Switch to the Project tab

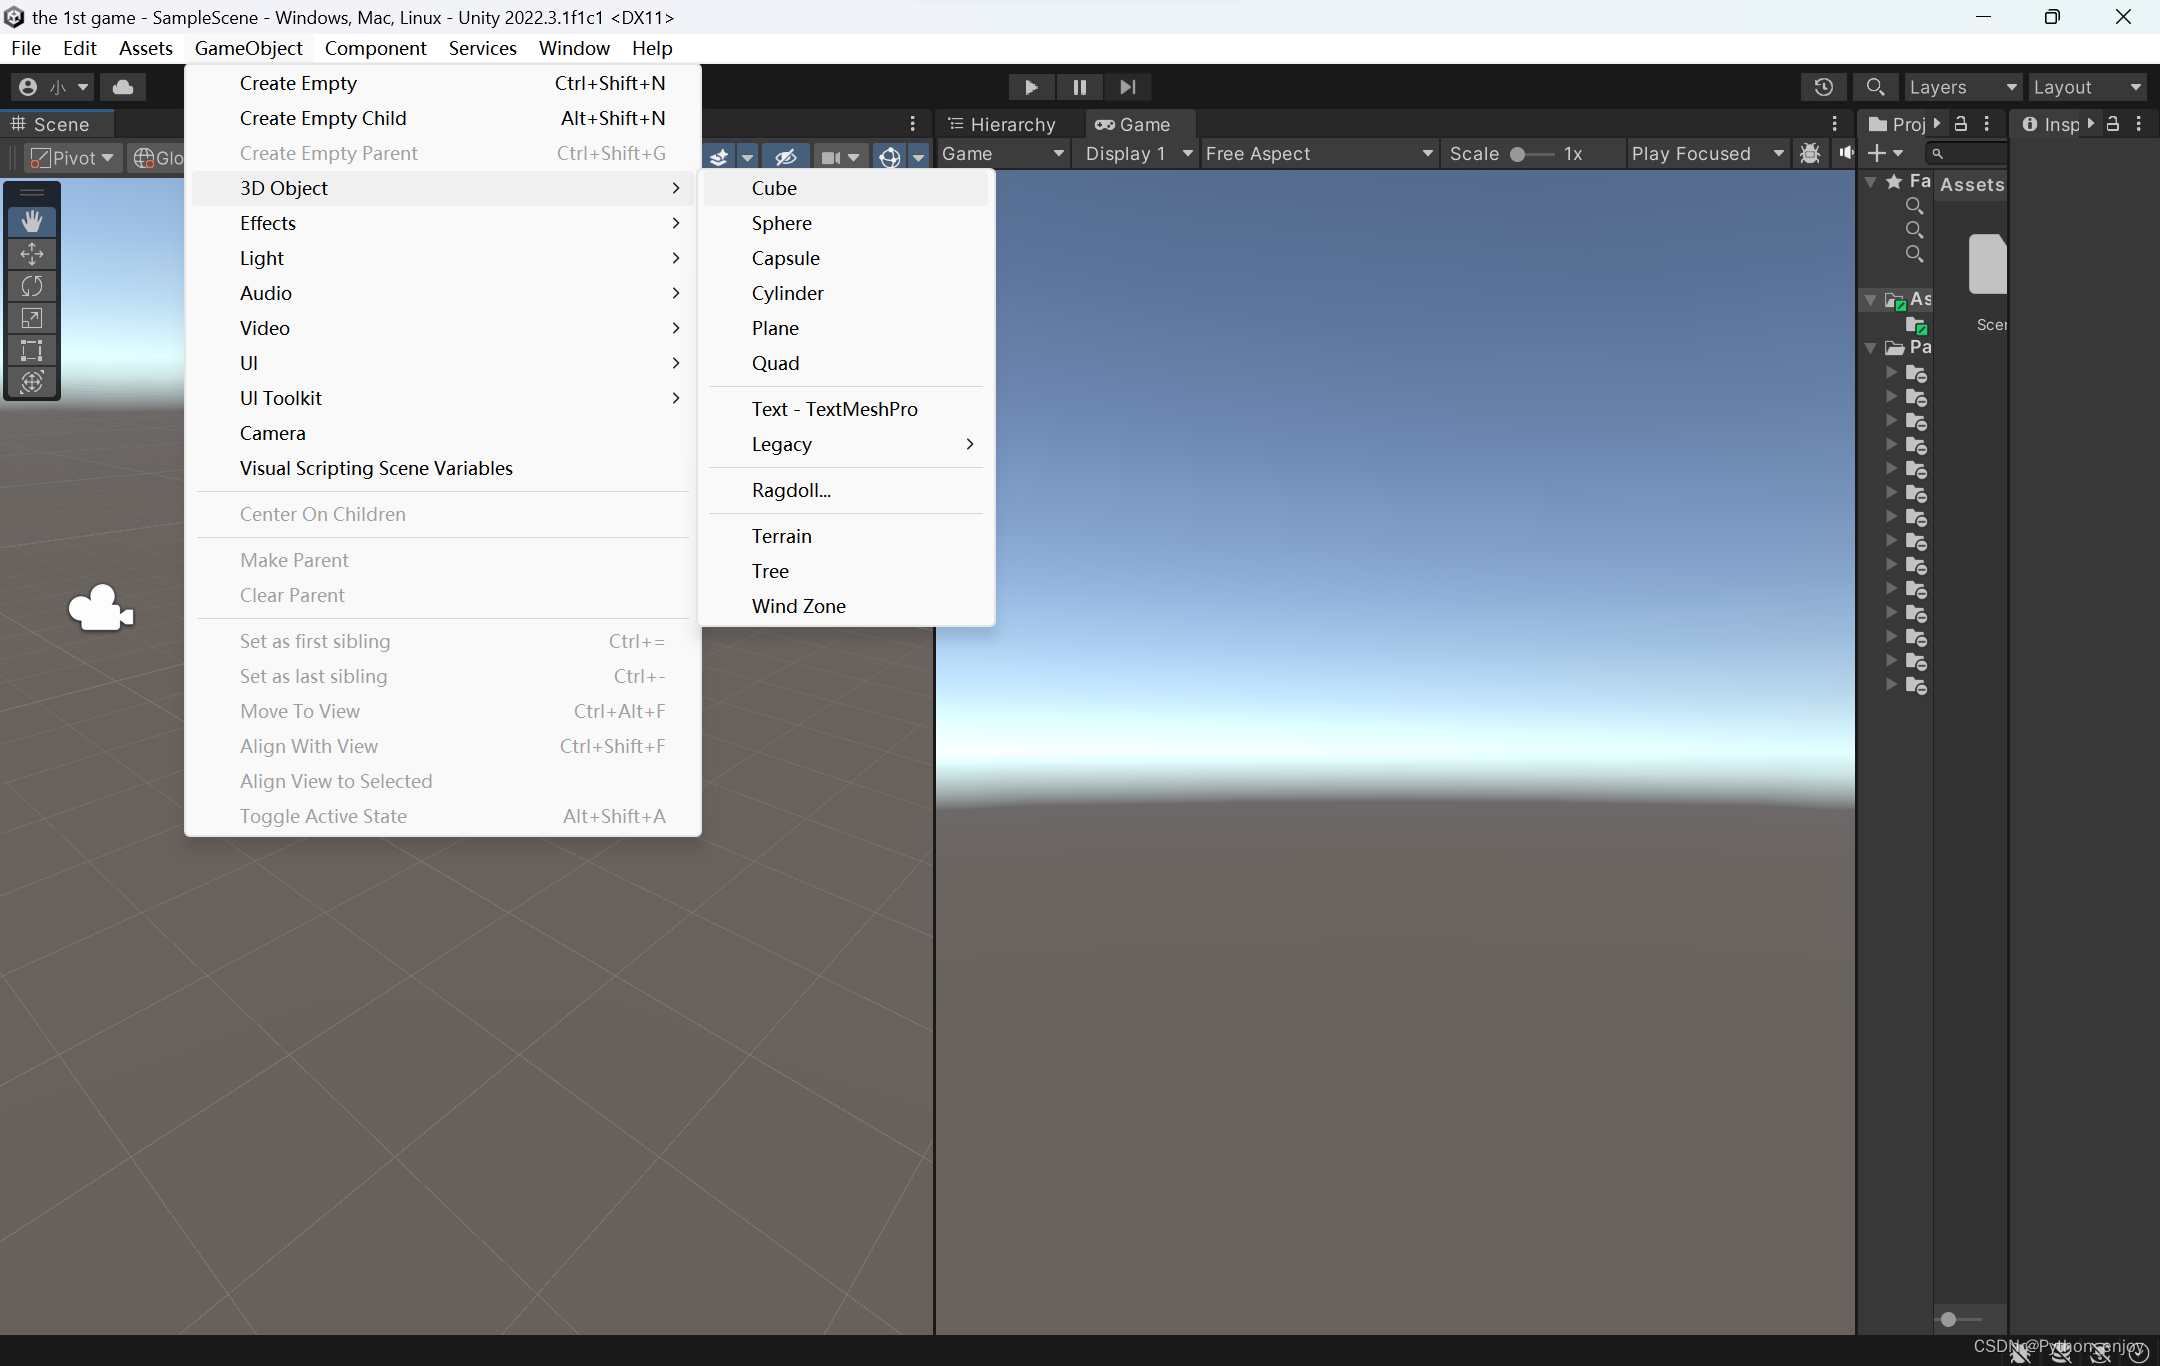pos(1896,124)
